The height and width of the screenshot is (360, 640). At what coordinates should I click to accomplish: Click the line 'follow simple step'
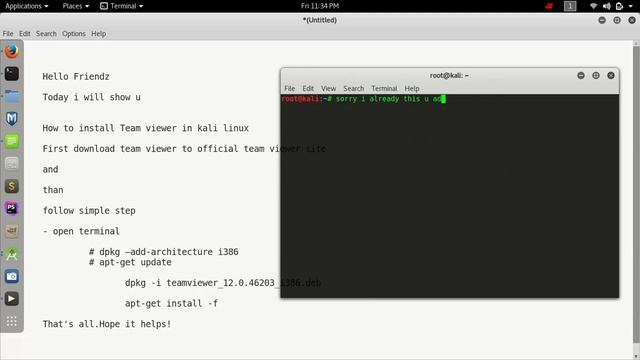89,211
